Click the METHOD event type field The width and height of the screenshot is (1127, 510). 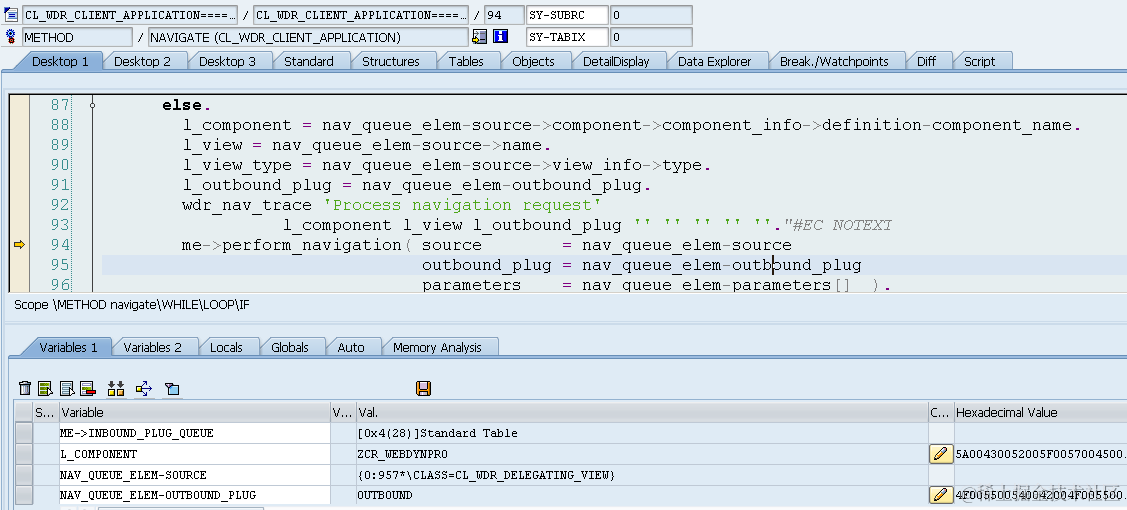[x=77, y=37]
